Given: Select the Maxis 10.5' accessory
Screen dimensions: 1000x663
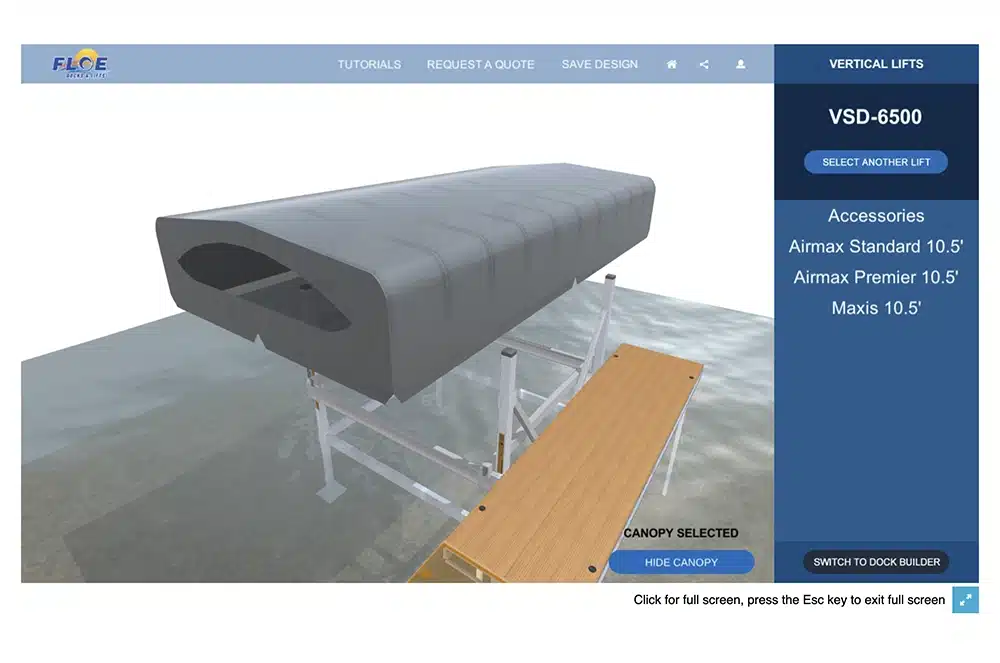Looking at the screenshot, I should 875,308.
